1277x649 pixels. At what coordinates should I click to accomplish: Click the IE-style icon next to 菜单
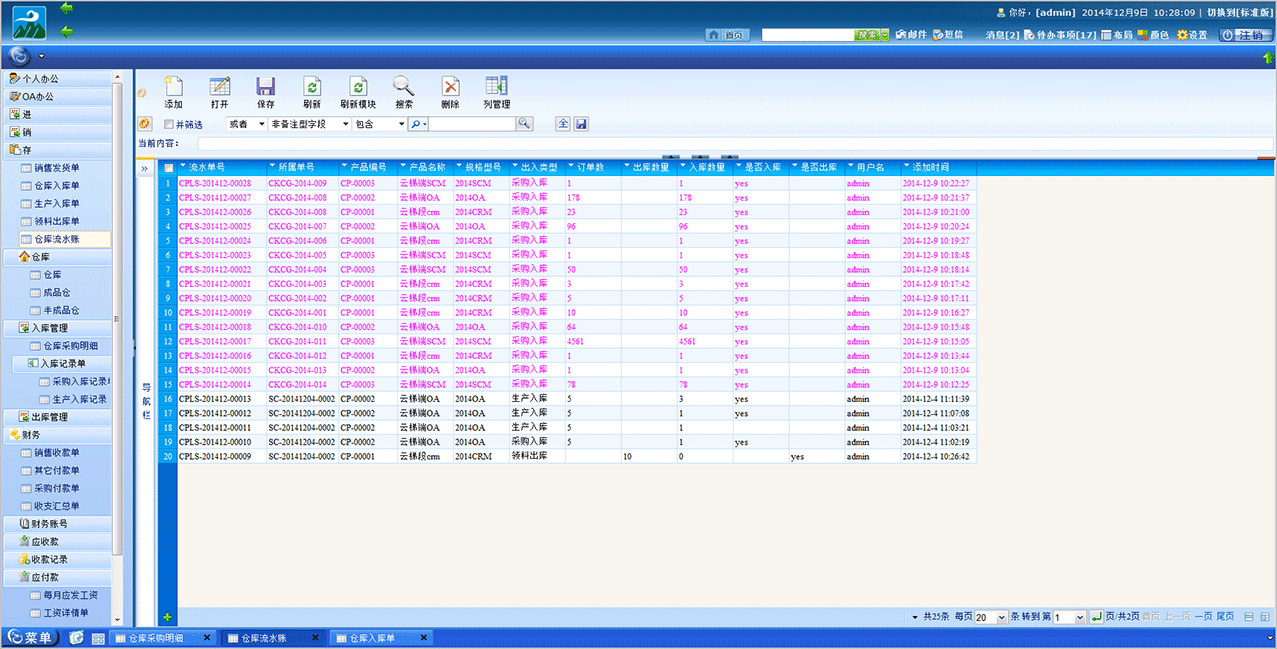(x=77, y=638)
